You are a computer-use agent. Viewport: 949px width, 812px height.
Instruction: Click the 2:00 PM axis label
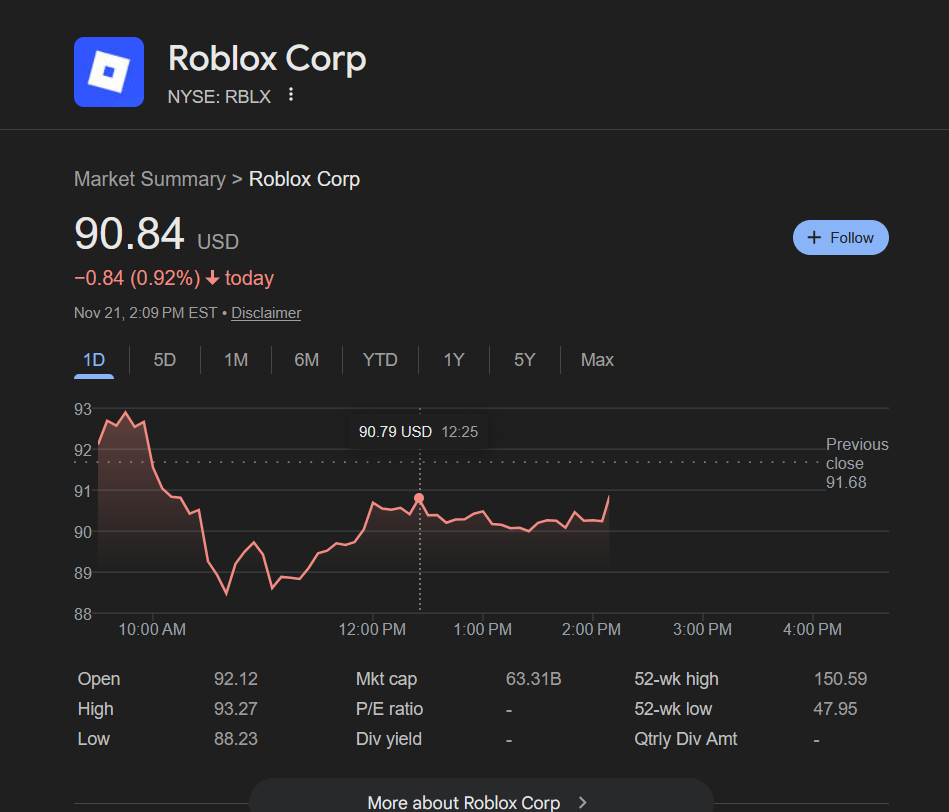coord(591,629)
